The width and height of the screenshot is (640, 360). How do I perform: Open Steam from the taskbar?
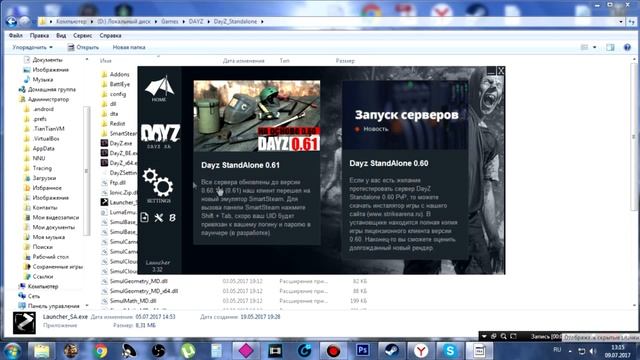391,351
